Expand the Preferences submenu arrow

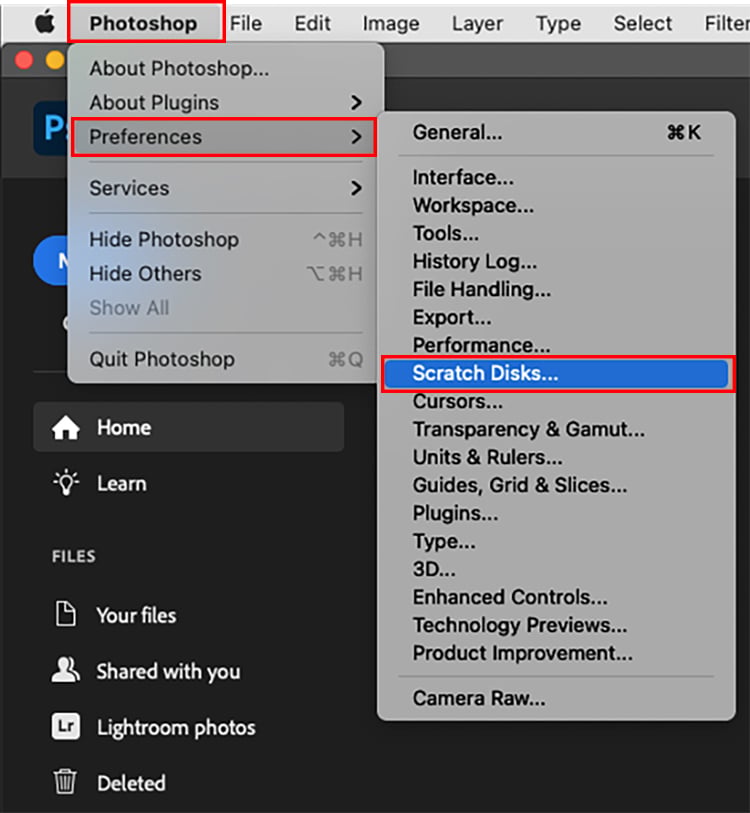(x=356, y=137)
